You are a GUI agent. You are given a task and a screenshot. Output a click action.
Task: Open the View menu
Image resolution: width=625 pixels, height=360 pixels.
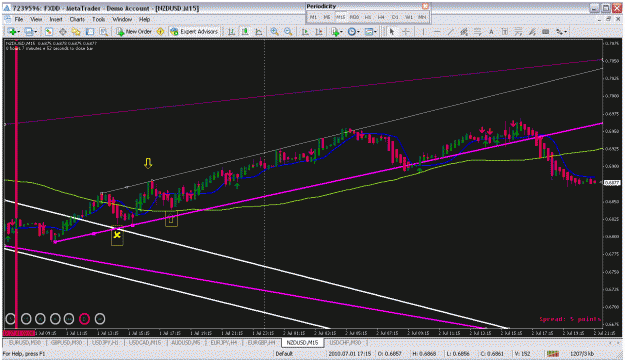point(36,19)
